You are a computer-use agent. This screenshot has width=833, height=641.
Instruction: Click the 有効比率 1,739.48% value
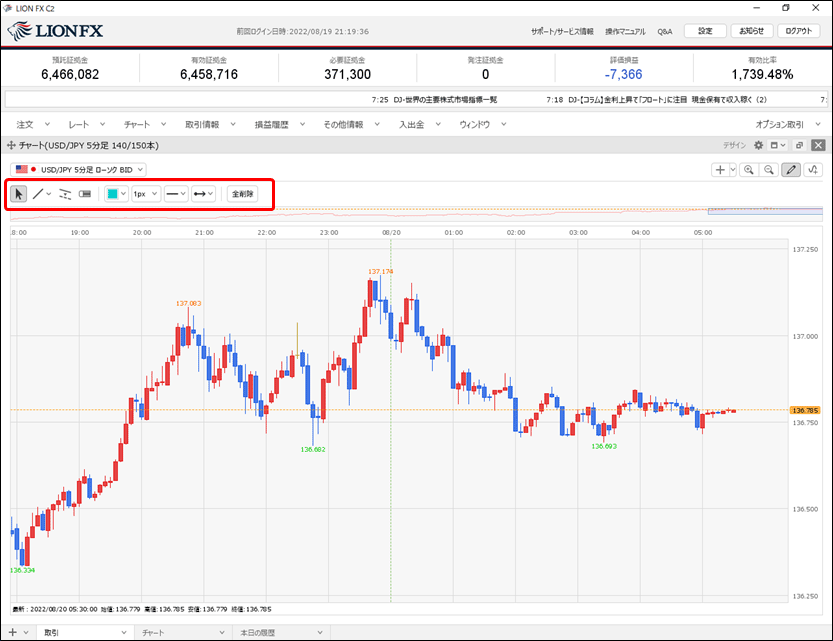762,74
